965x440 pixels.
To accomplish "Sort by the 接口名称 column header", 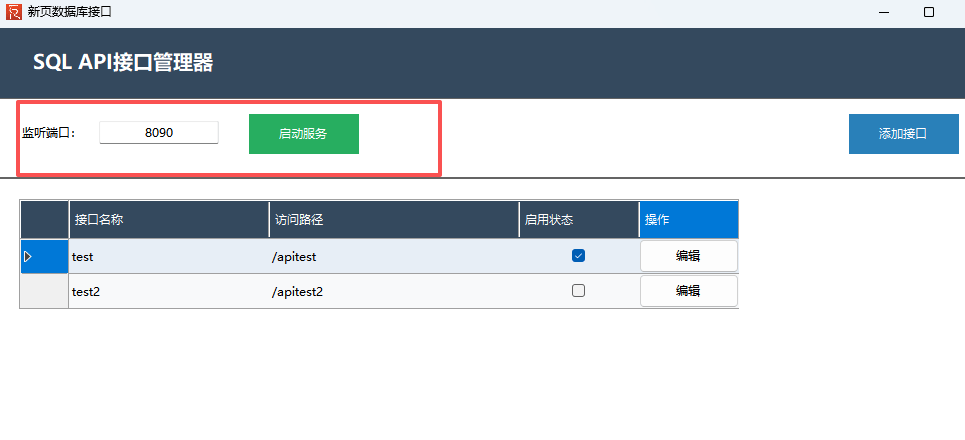I will click(168, 220).
